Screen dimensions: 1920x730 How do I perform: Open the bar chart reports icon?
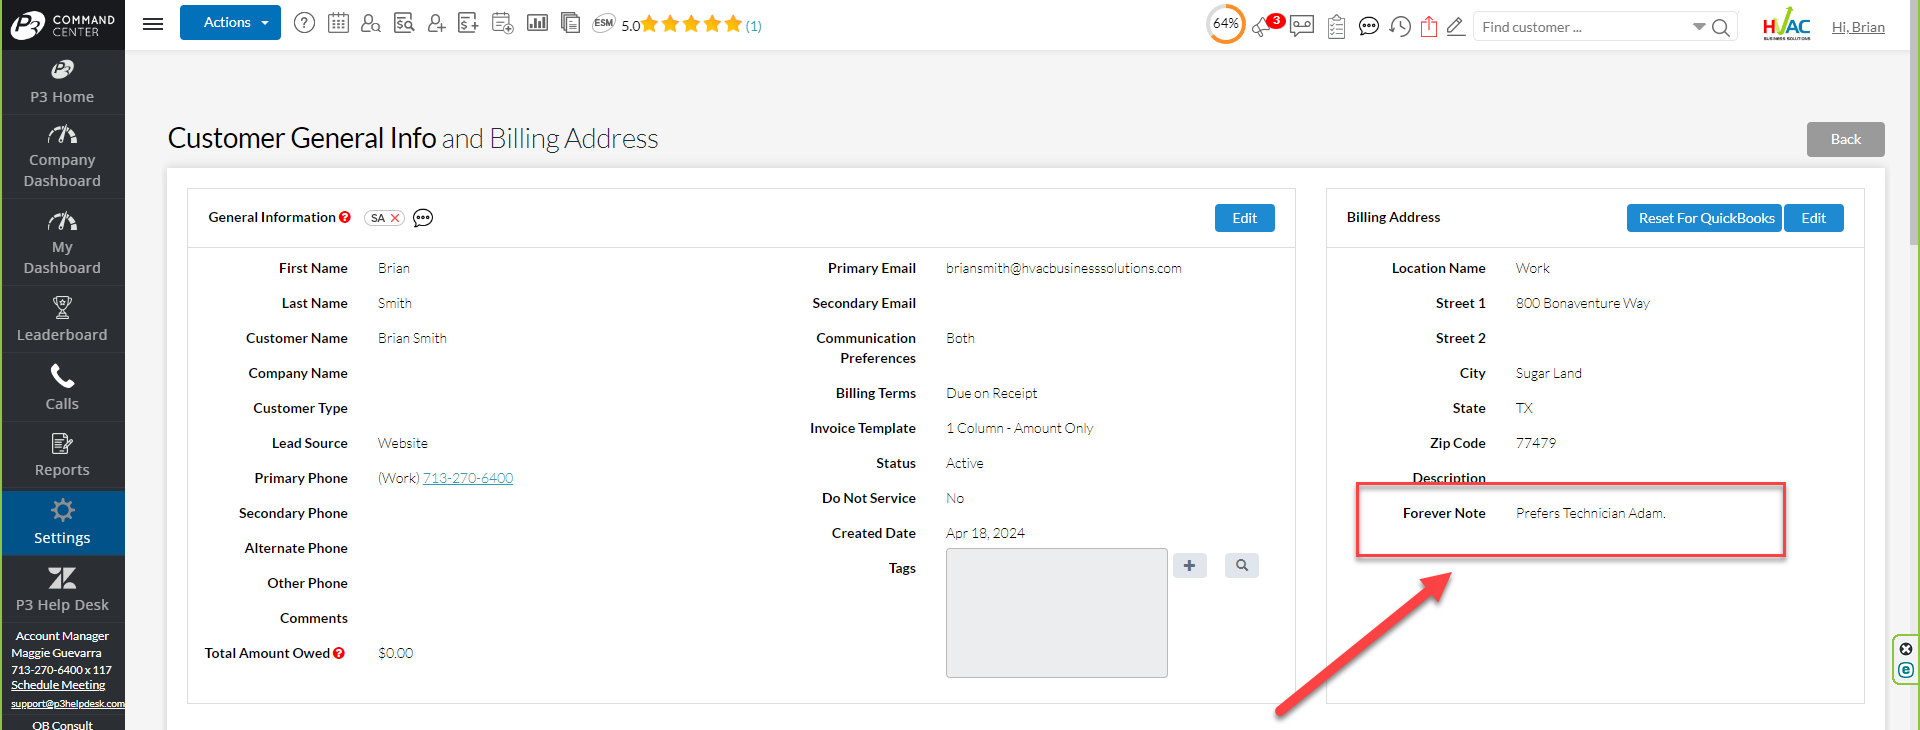coord(537,23)
